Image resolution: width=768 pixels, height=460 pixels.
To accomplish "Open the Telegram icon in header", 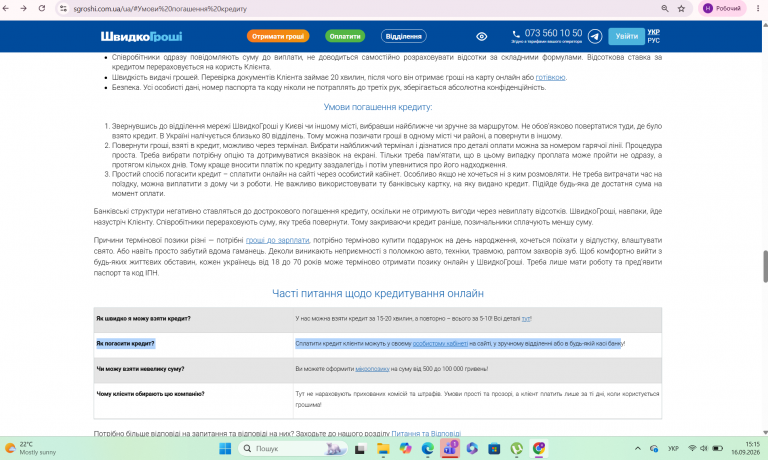I will point(595,36).
